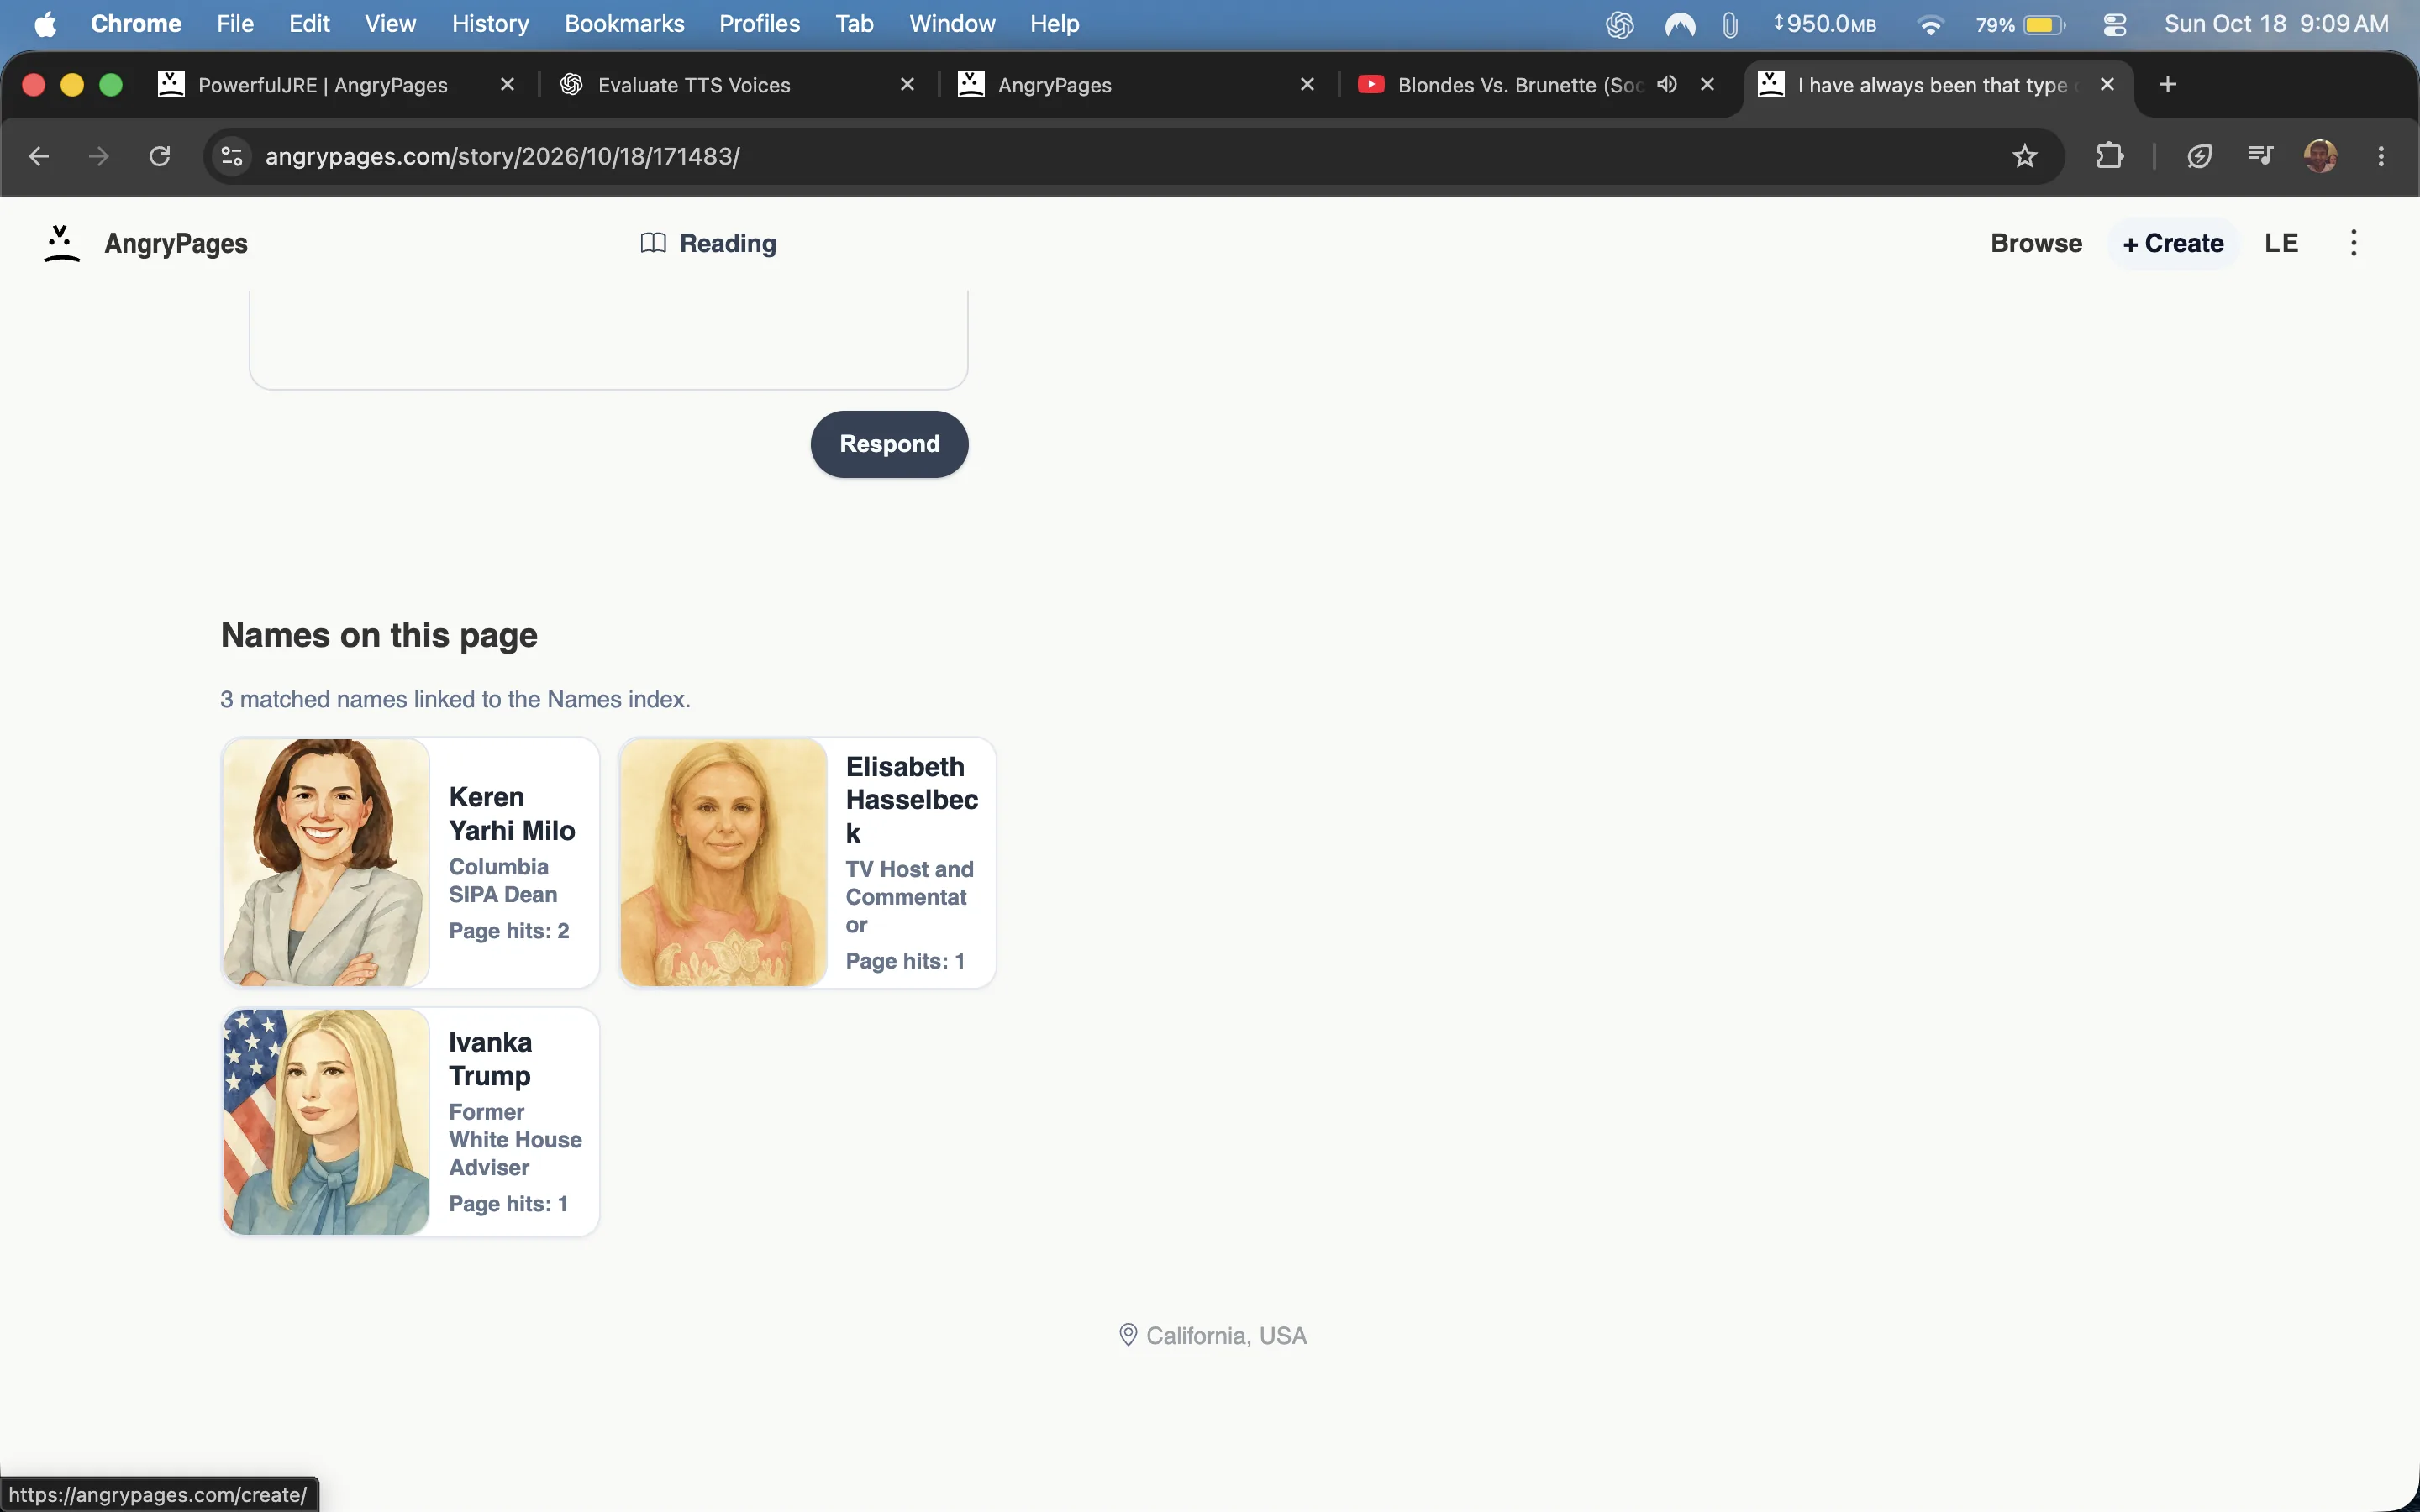Go forward in browser history
Screen dimensions: 2420x1512
pos(98,156)
